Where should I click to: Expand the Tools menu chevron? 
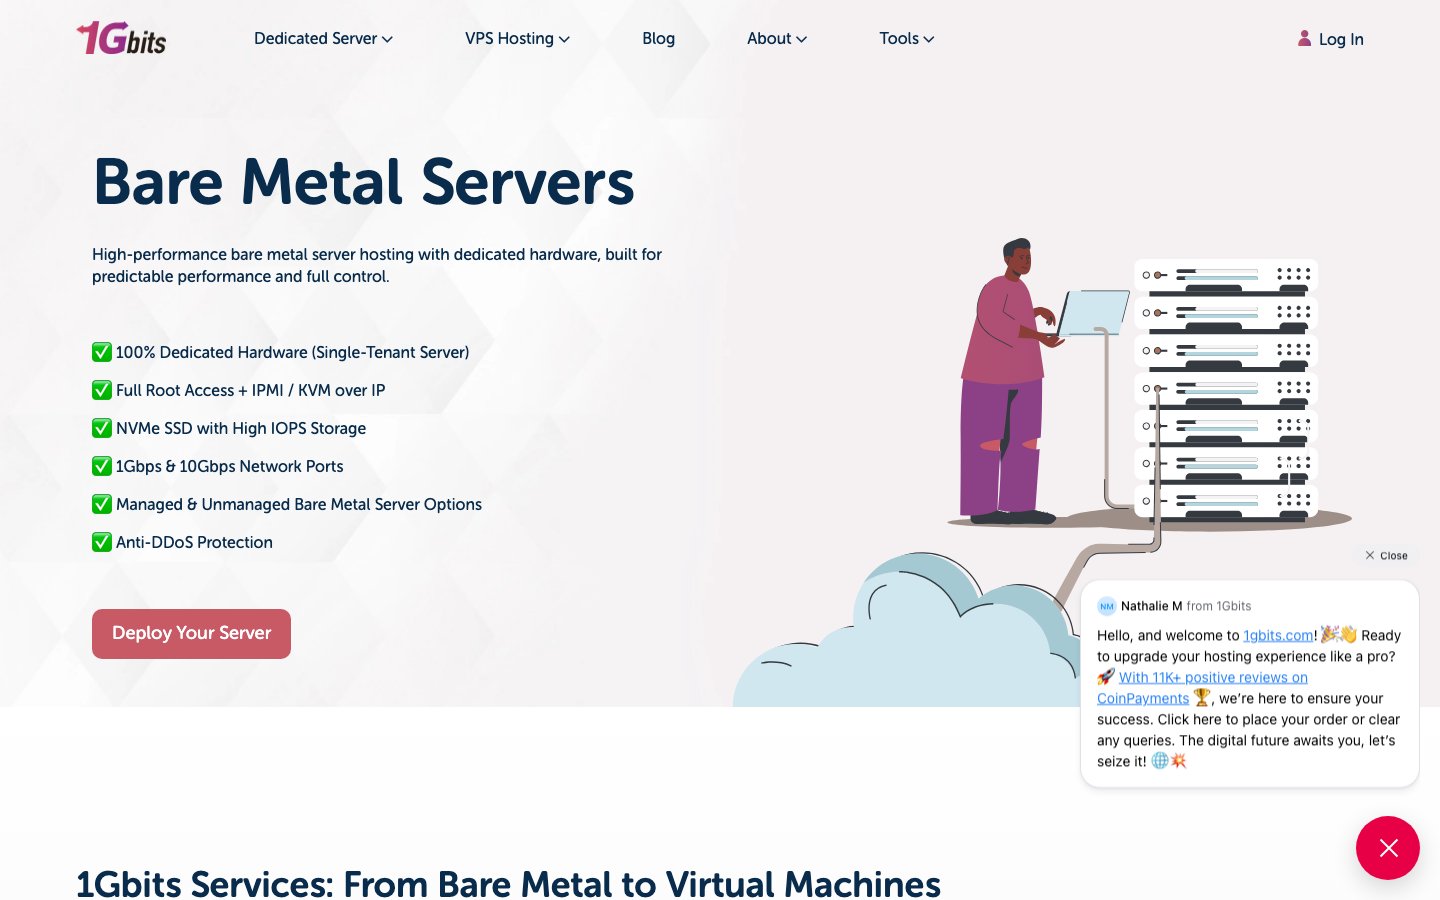tap(929, 39)
